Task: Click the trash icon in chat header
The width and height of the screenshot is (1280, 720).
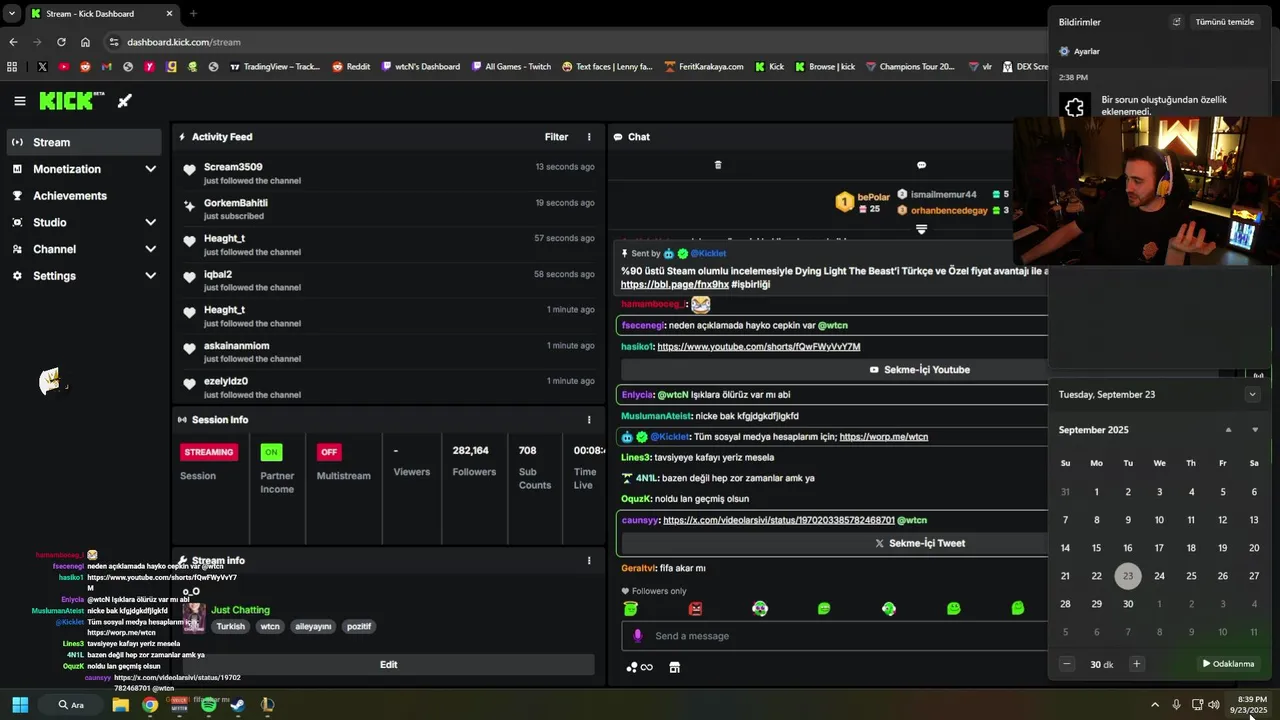Action: click(717, 165)
